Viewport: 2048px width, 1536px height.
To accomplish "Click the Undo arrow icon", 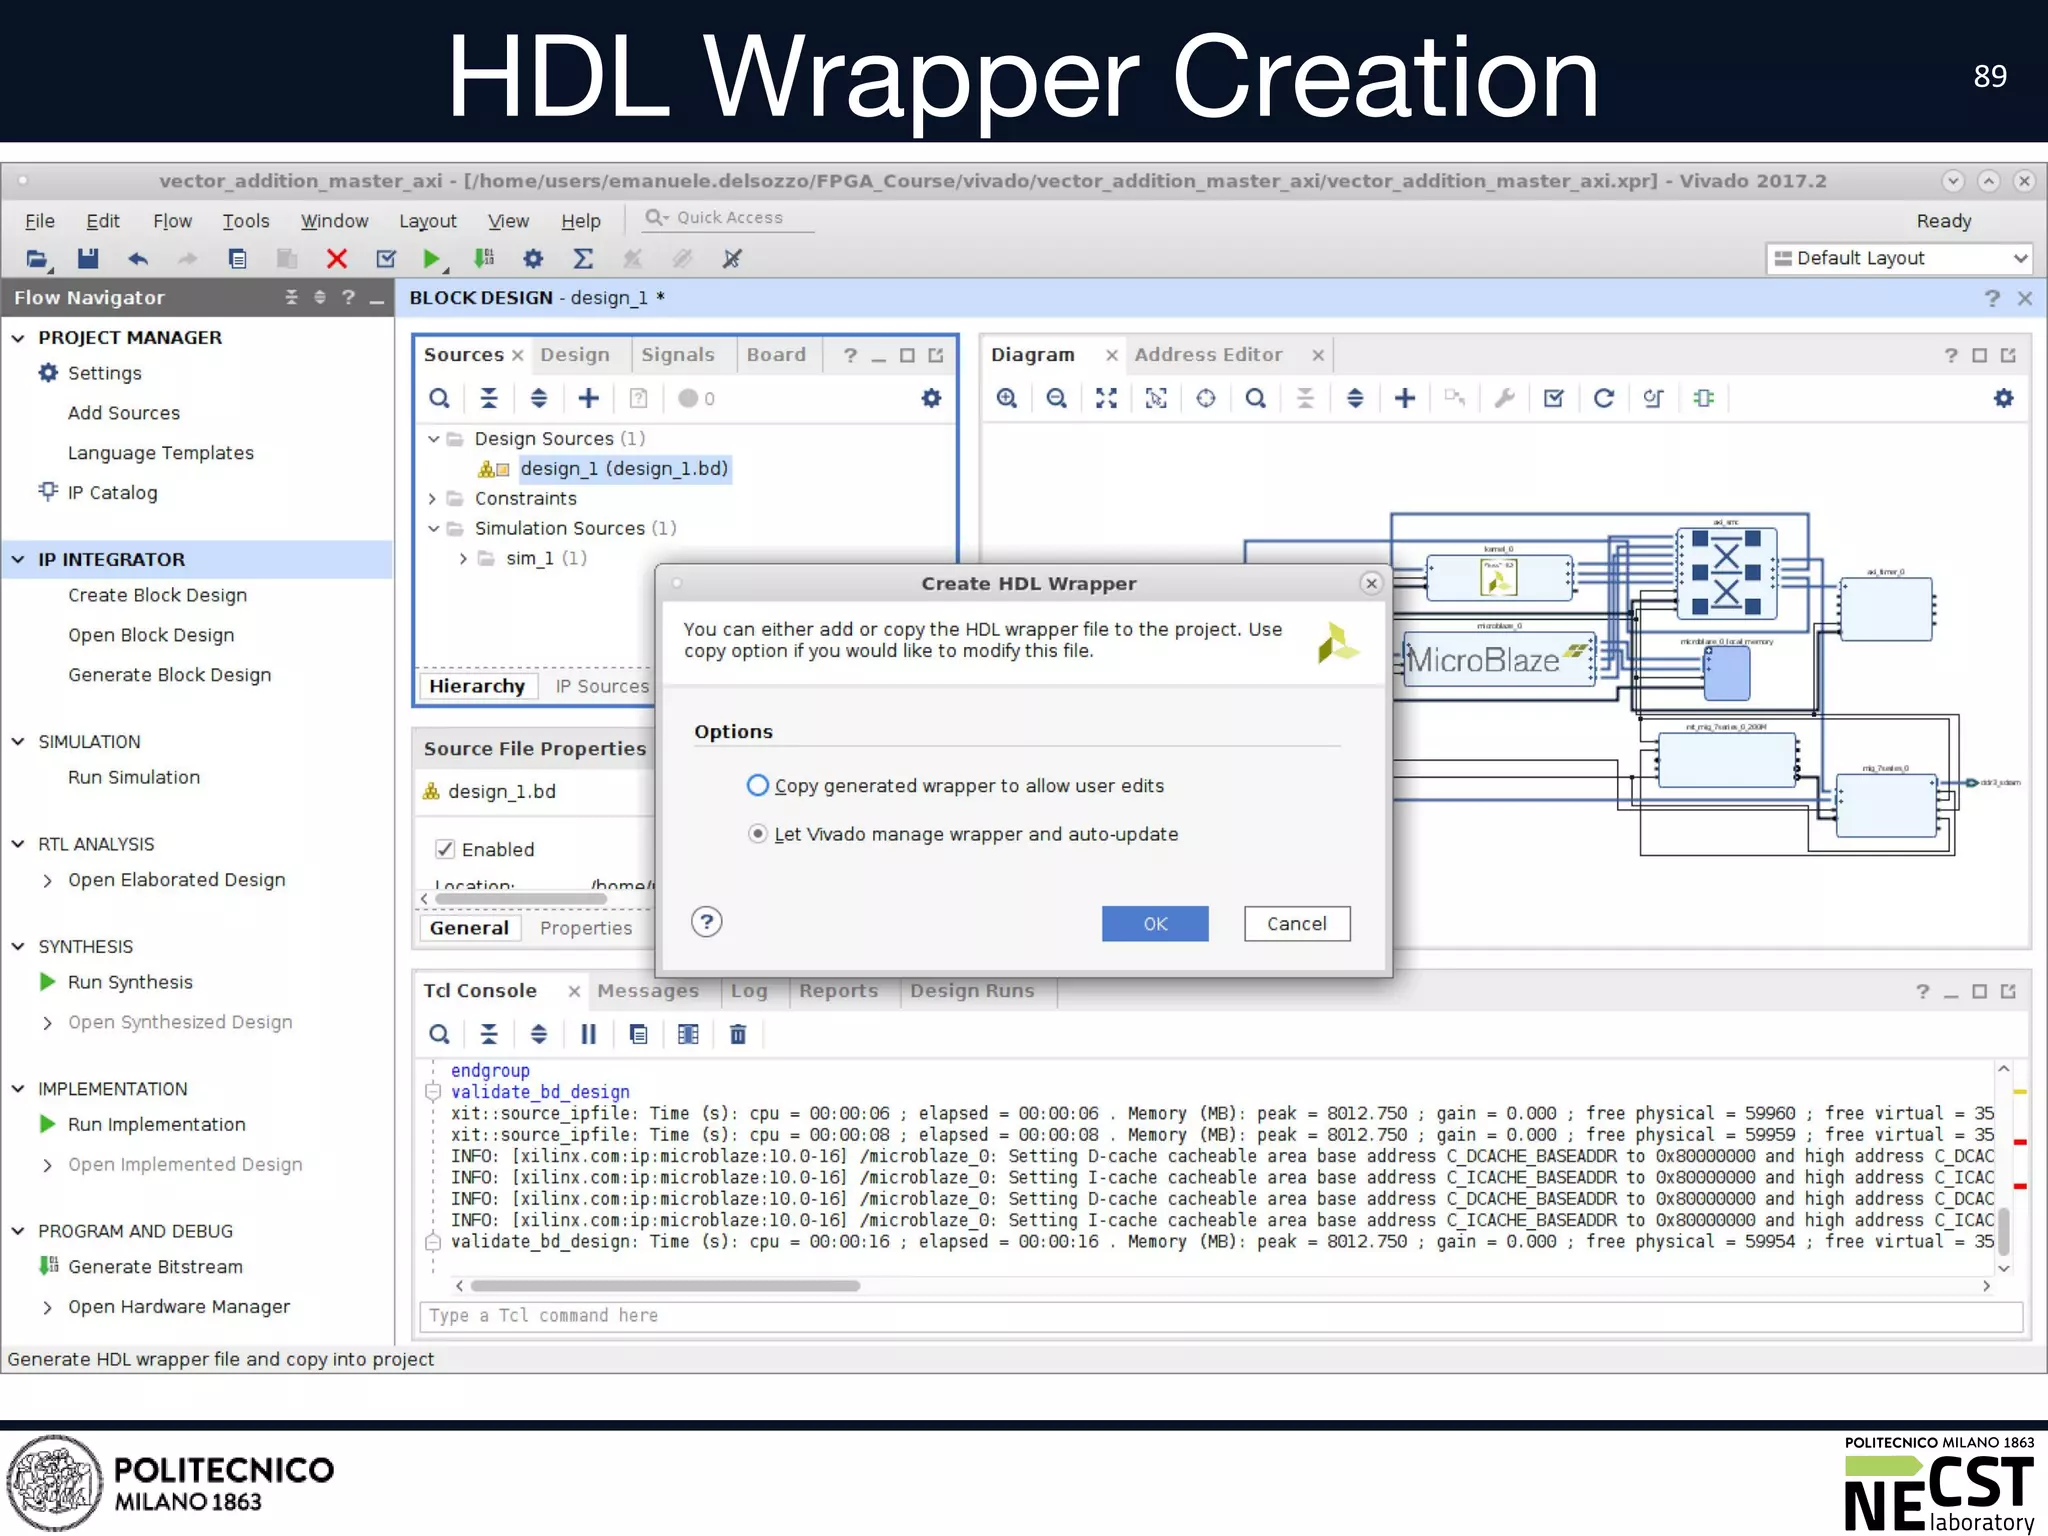I will pos(138,259).
